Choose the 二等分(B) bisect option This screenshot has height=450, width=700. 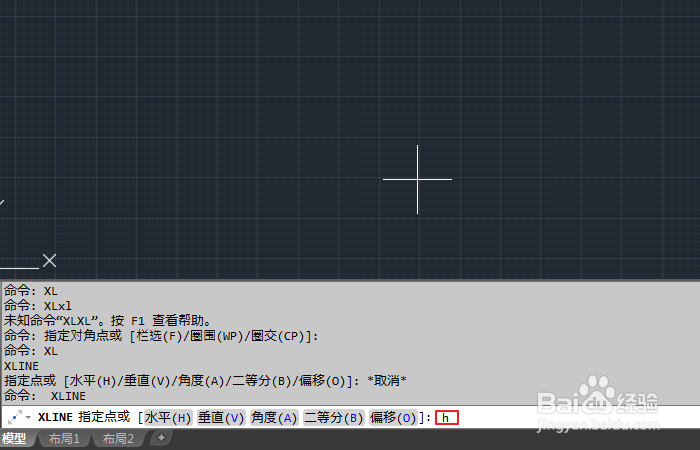pyautogui.click(x=333, y=418)
